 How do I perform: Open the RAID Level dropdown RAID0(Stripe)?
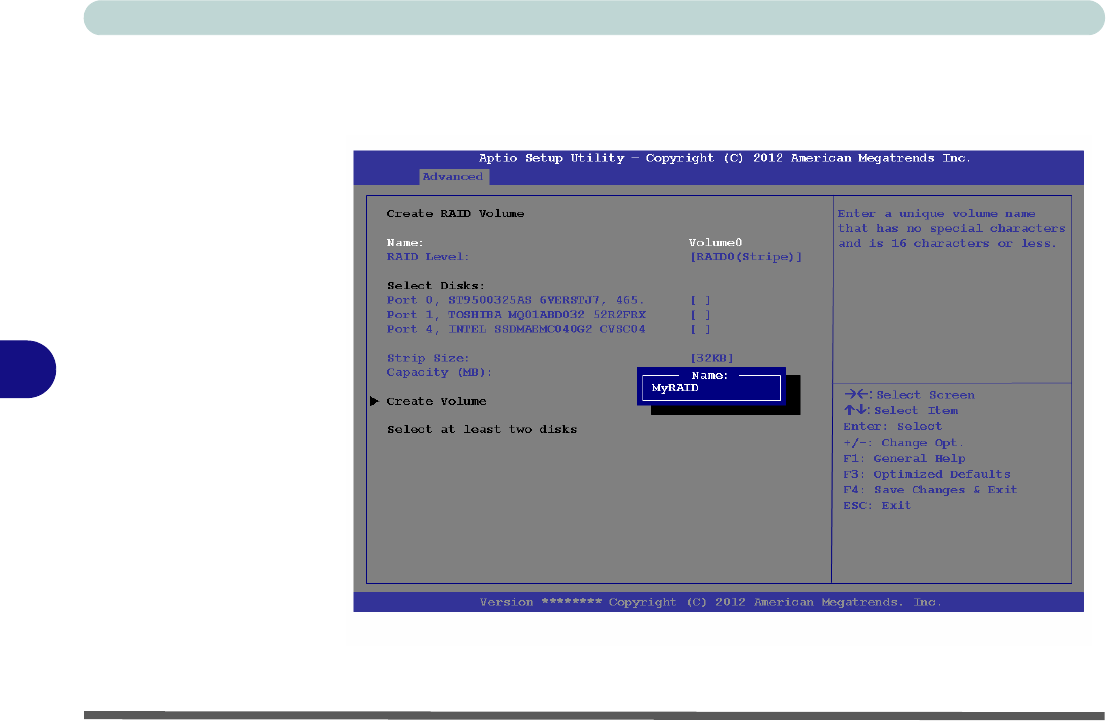(746, 257)
